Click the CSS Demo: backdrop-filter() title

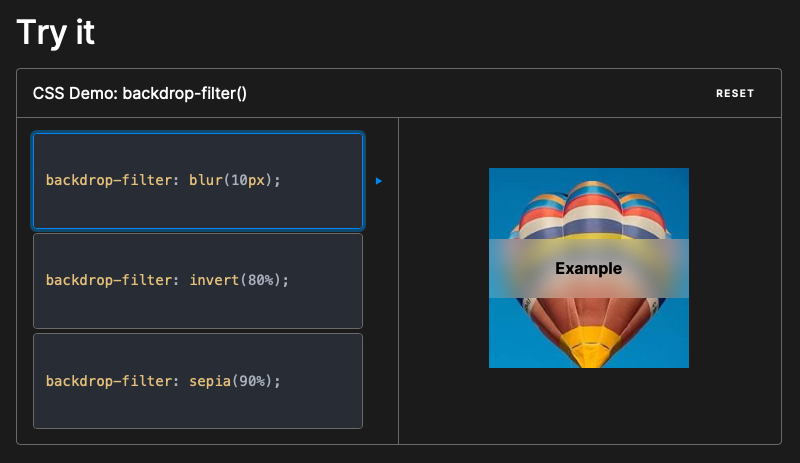point(139,93)
